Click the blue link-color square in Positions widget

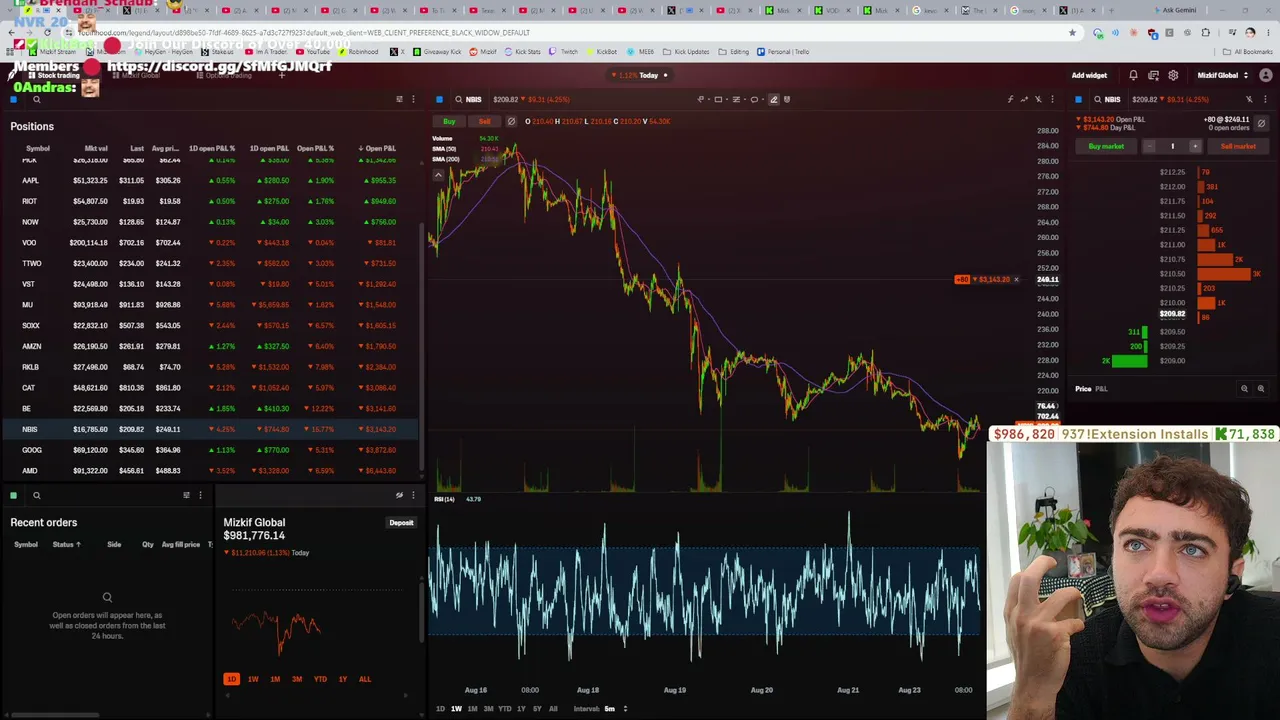point(14,99)
